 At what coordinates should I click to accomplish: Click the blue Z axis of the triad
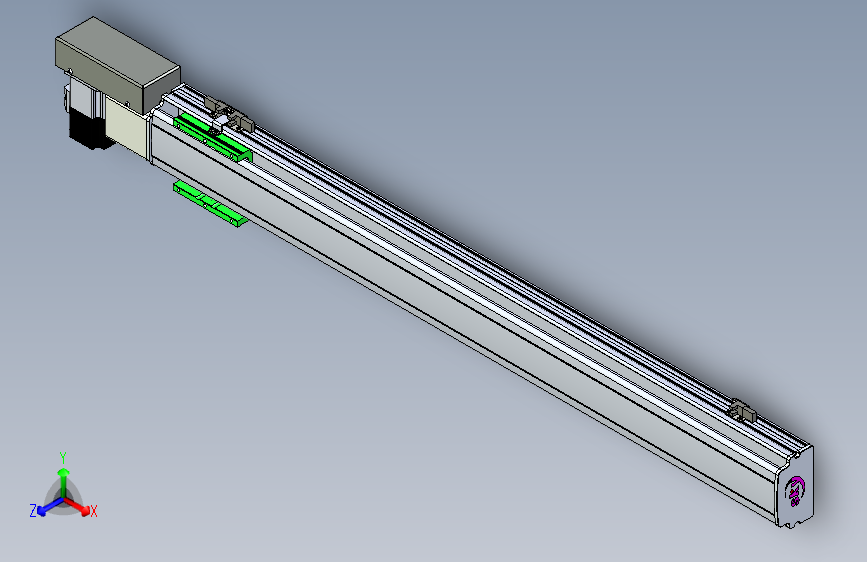click(x=50, y=507)
